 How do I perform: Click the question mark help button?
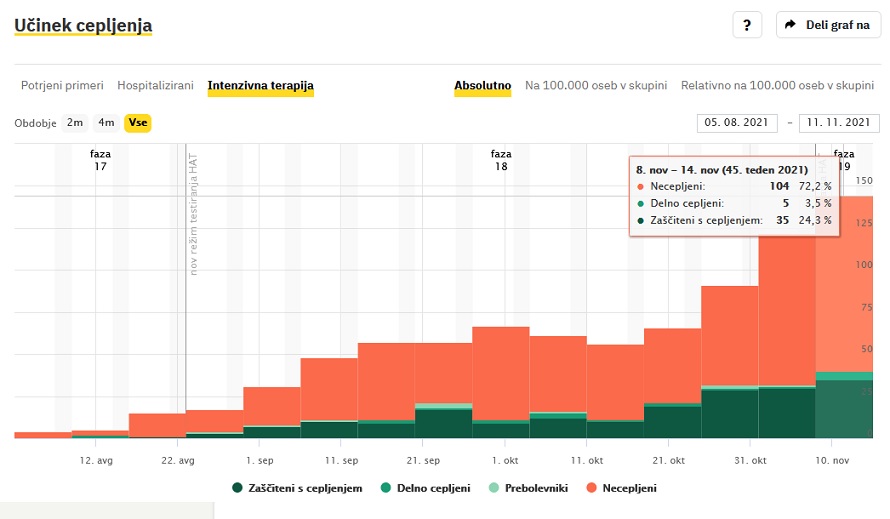click(747, 25)
